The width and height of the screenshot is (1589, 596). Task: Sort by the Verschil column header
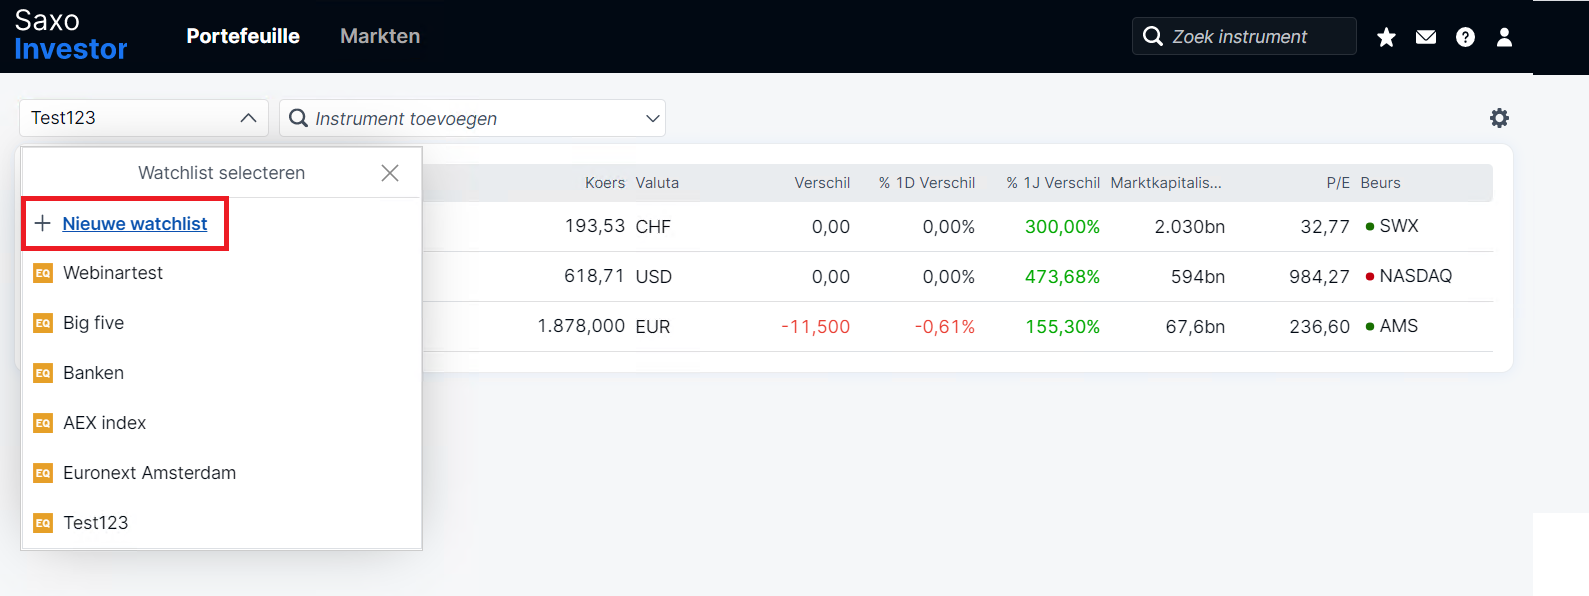(822, 183)
